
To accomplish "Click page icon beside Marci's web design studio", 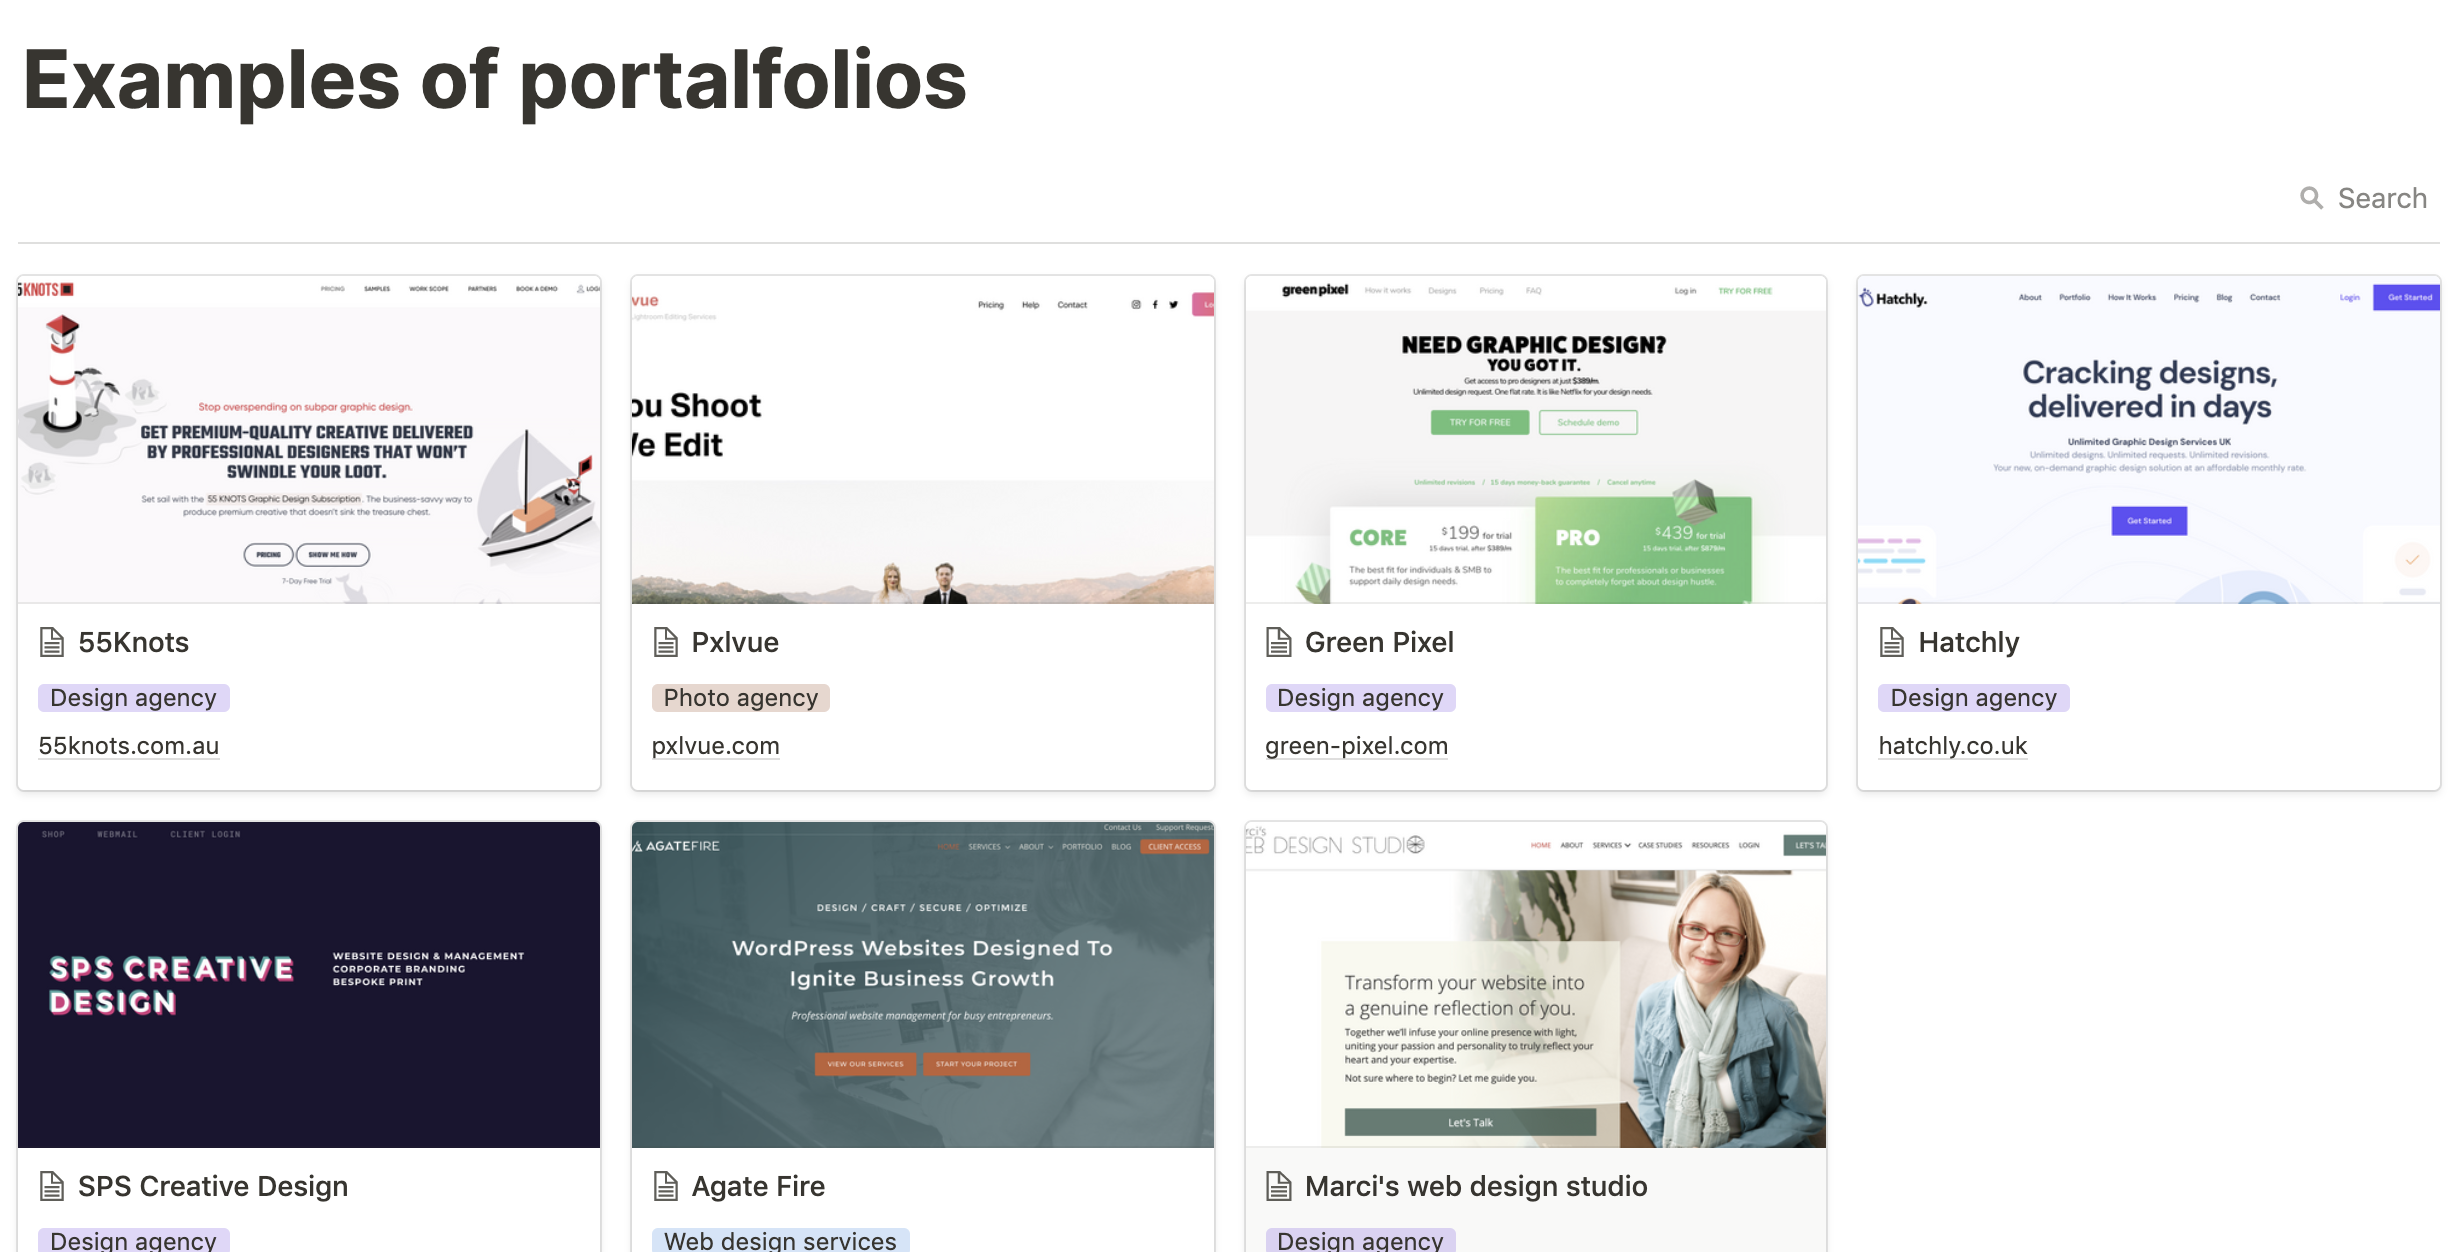I will click(x=1278, y=1186).
